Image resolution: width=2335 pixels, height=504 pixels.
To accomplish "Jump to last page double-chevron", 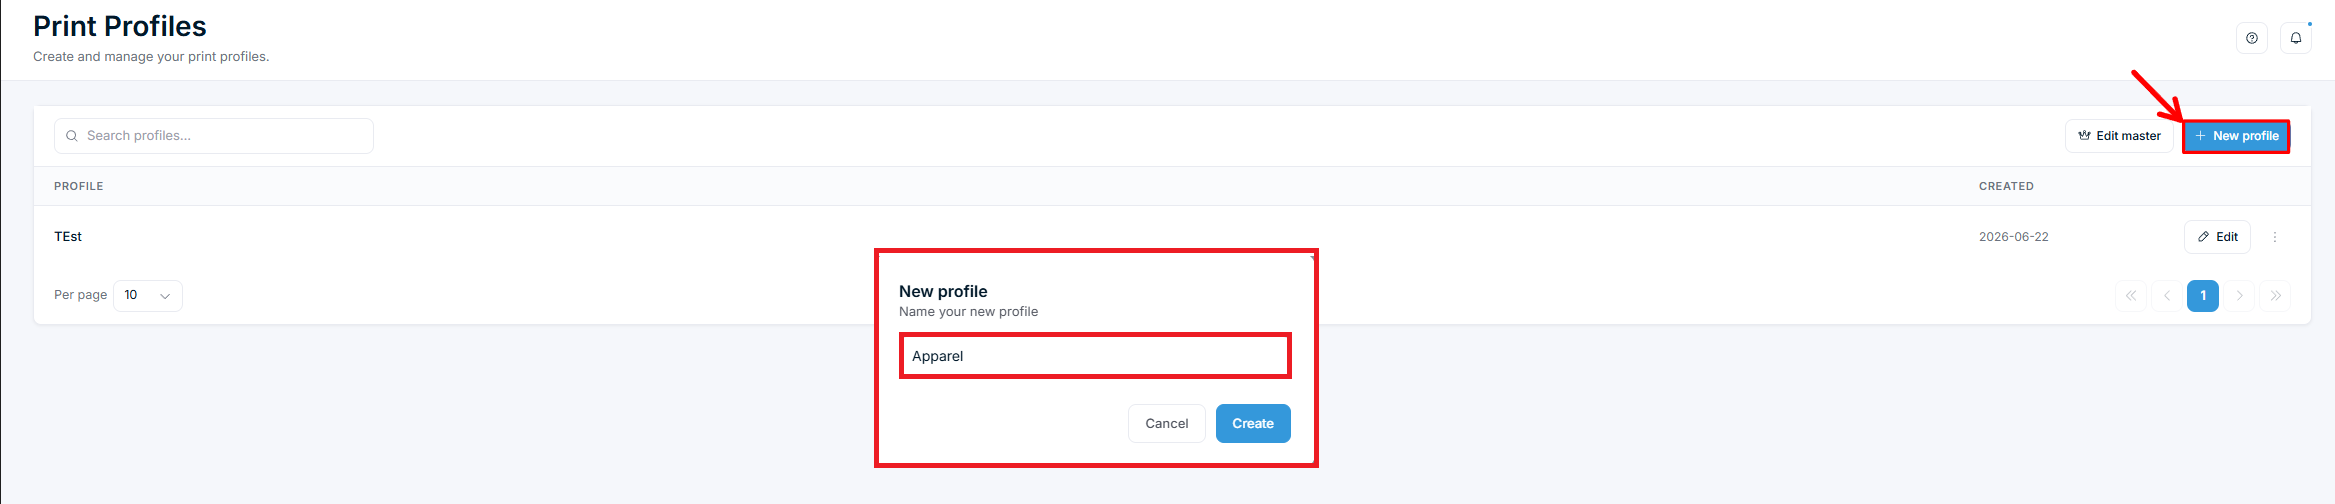I will click(2275, 296).
